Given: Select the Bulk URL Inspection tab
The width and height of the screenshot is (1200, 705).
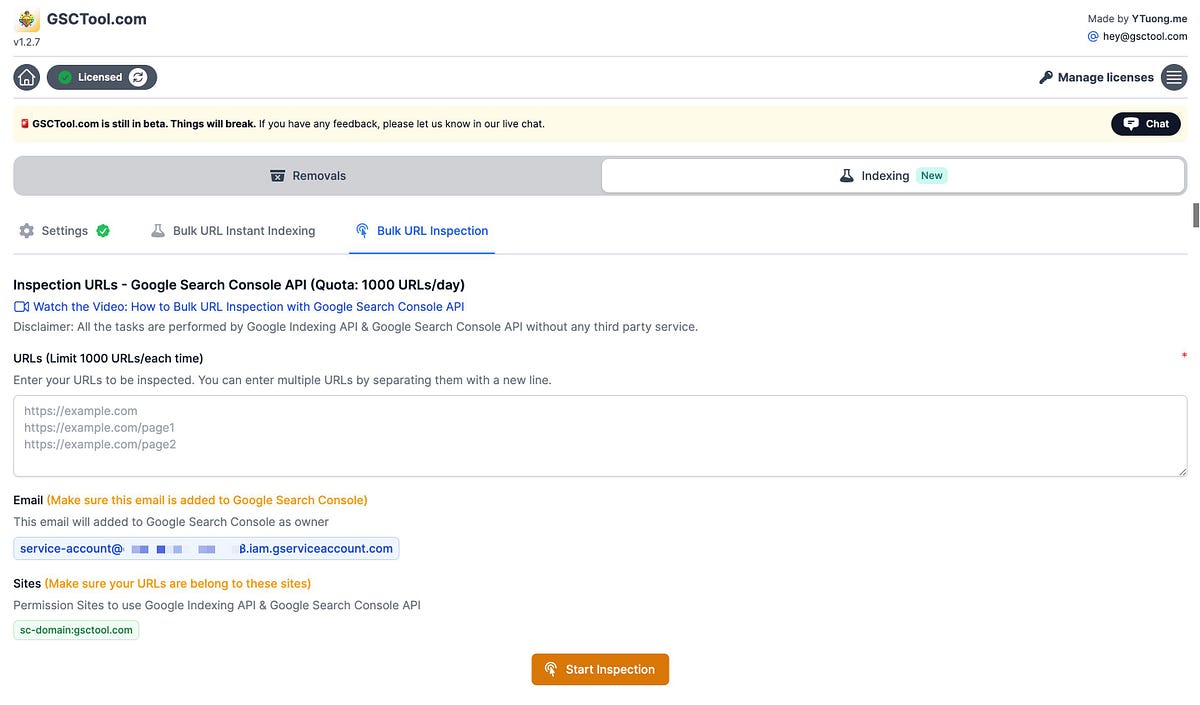Looking at the screenshot, I should [x=432, y=230].
